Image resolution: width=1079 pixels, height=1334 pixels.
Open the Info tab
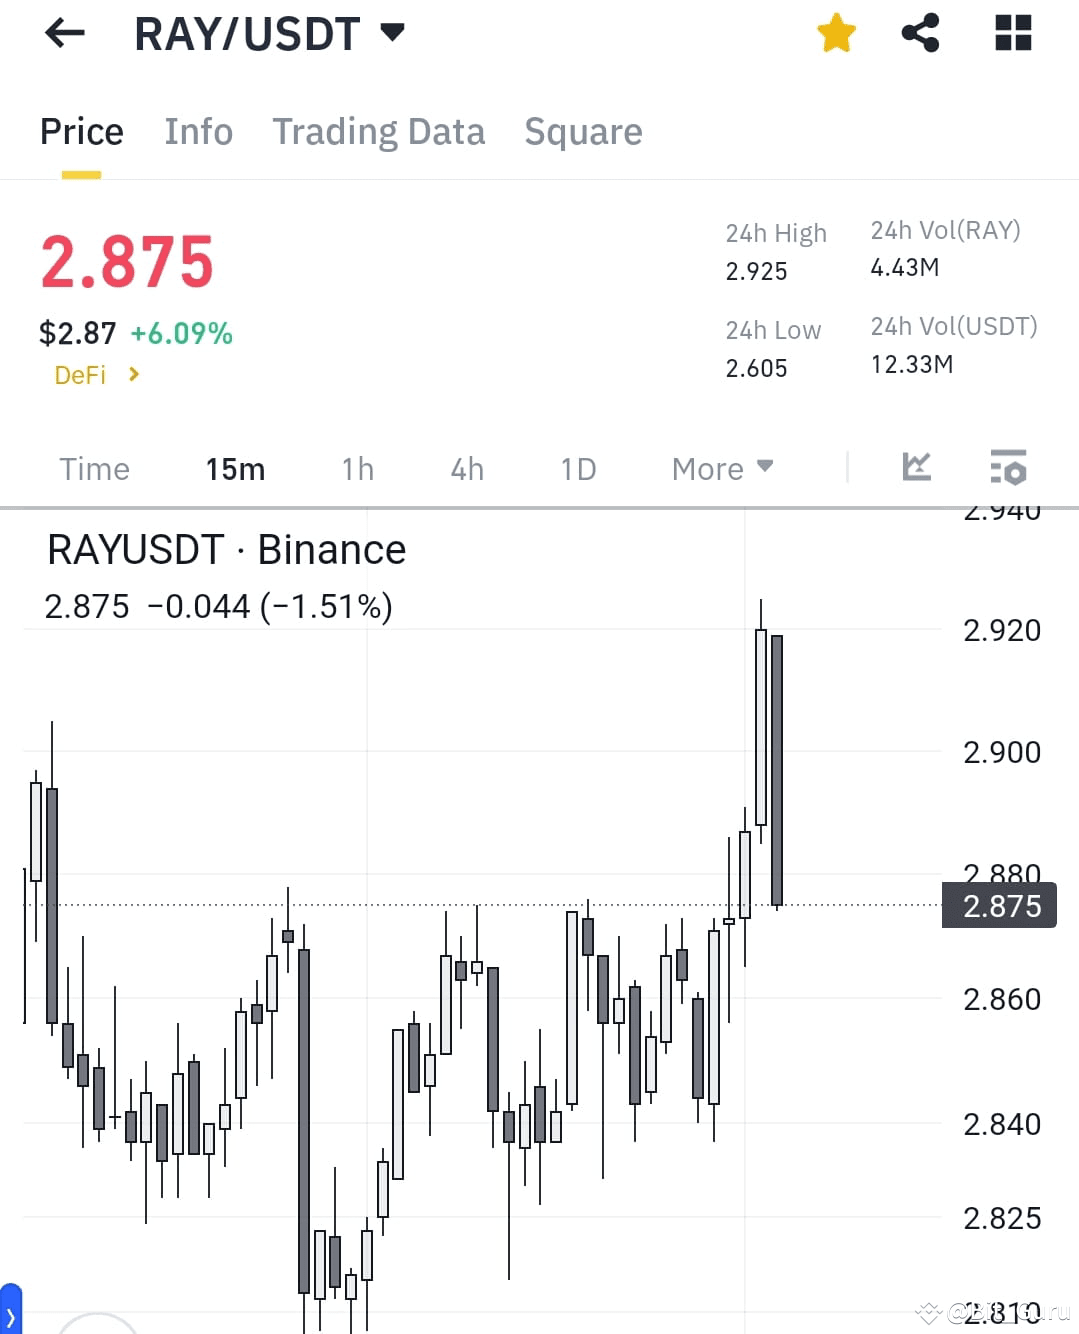198,131
